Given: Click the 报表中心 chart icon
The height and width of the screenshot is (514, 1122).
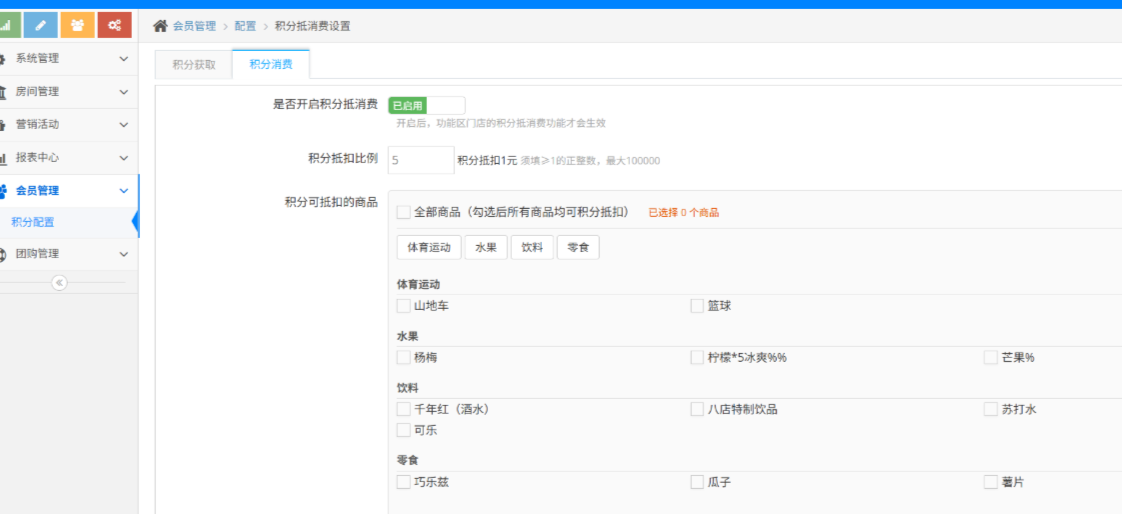Looking at the screenshot, I should tap(3, 158).
